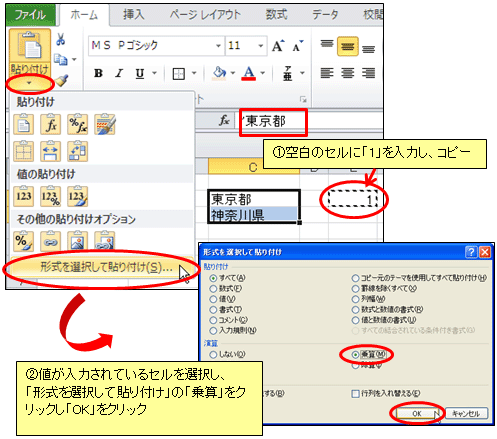Viewport: 497px width, 439px height.
Task: Click the Bottom Align icon
Action: click(369, 49)
